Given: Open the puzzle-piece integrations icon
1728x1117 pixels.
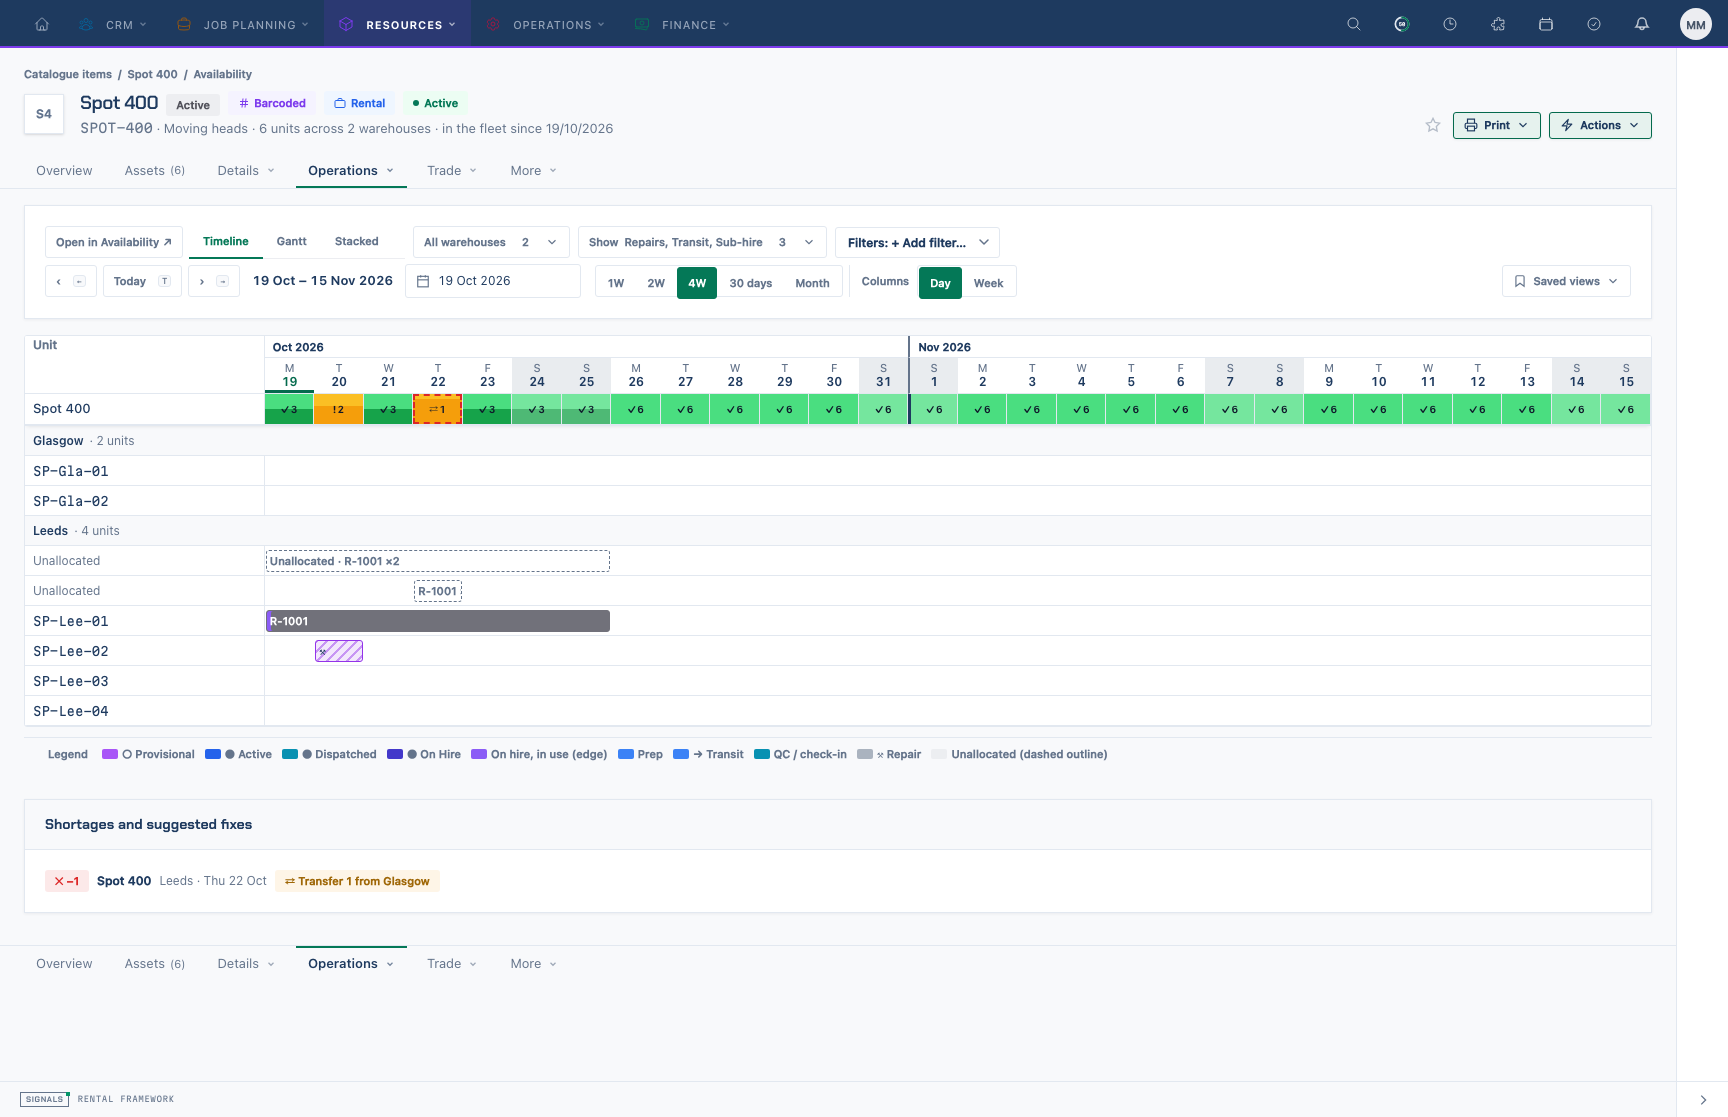Looking at the screenshot, I should [1498, 24].
